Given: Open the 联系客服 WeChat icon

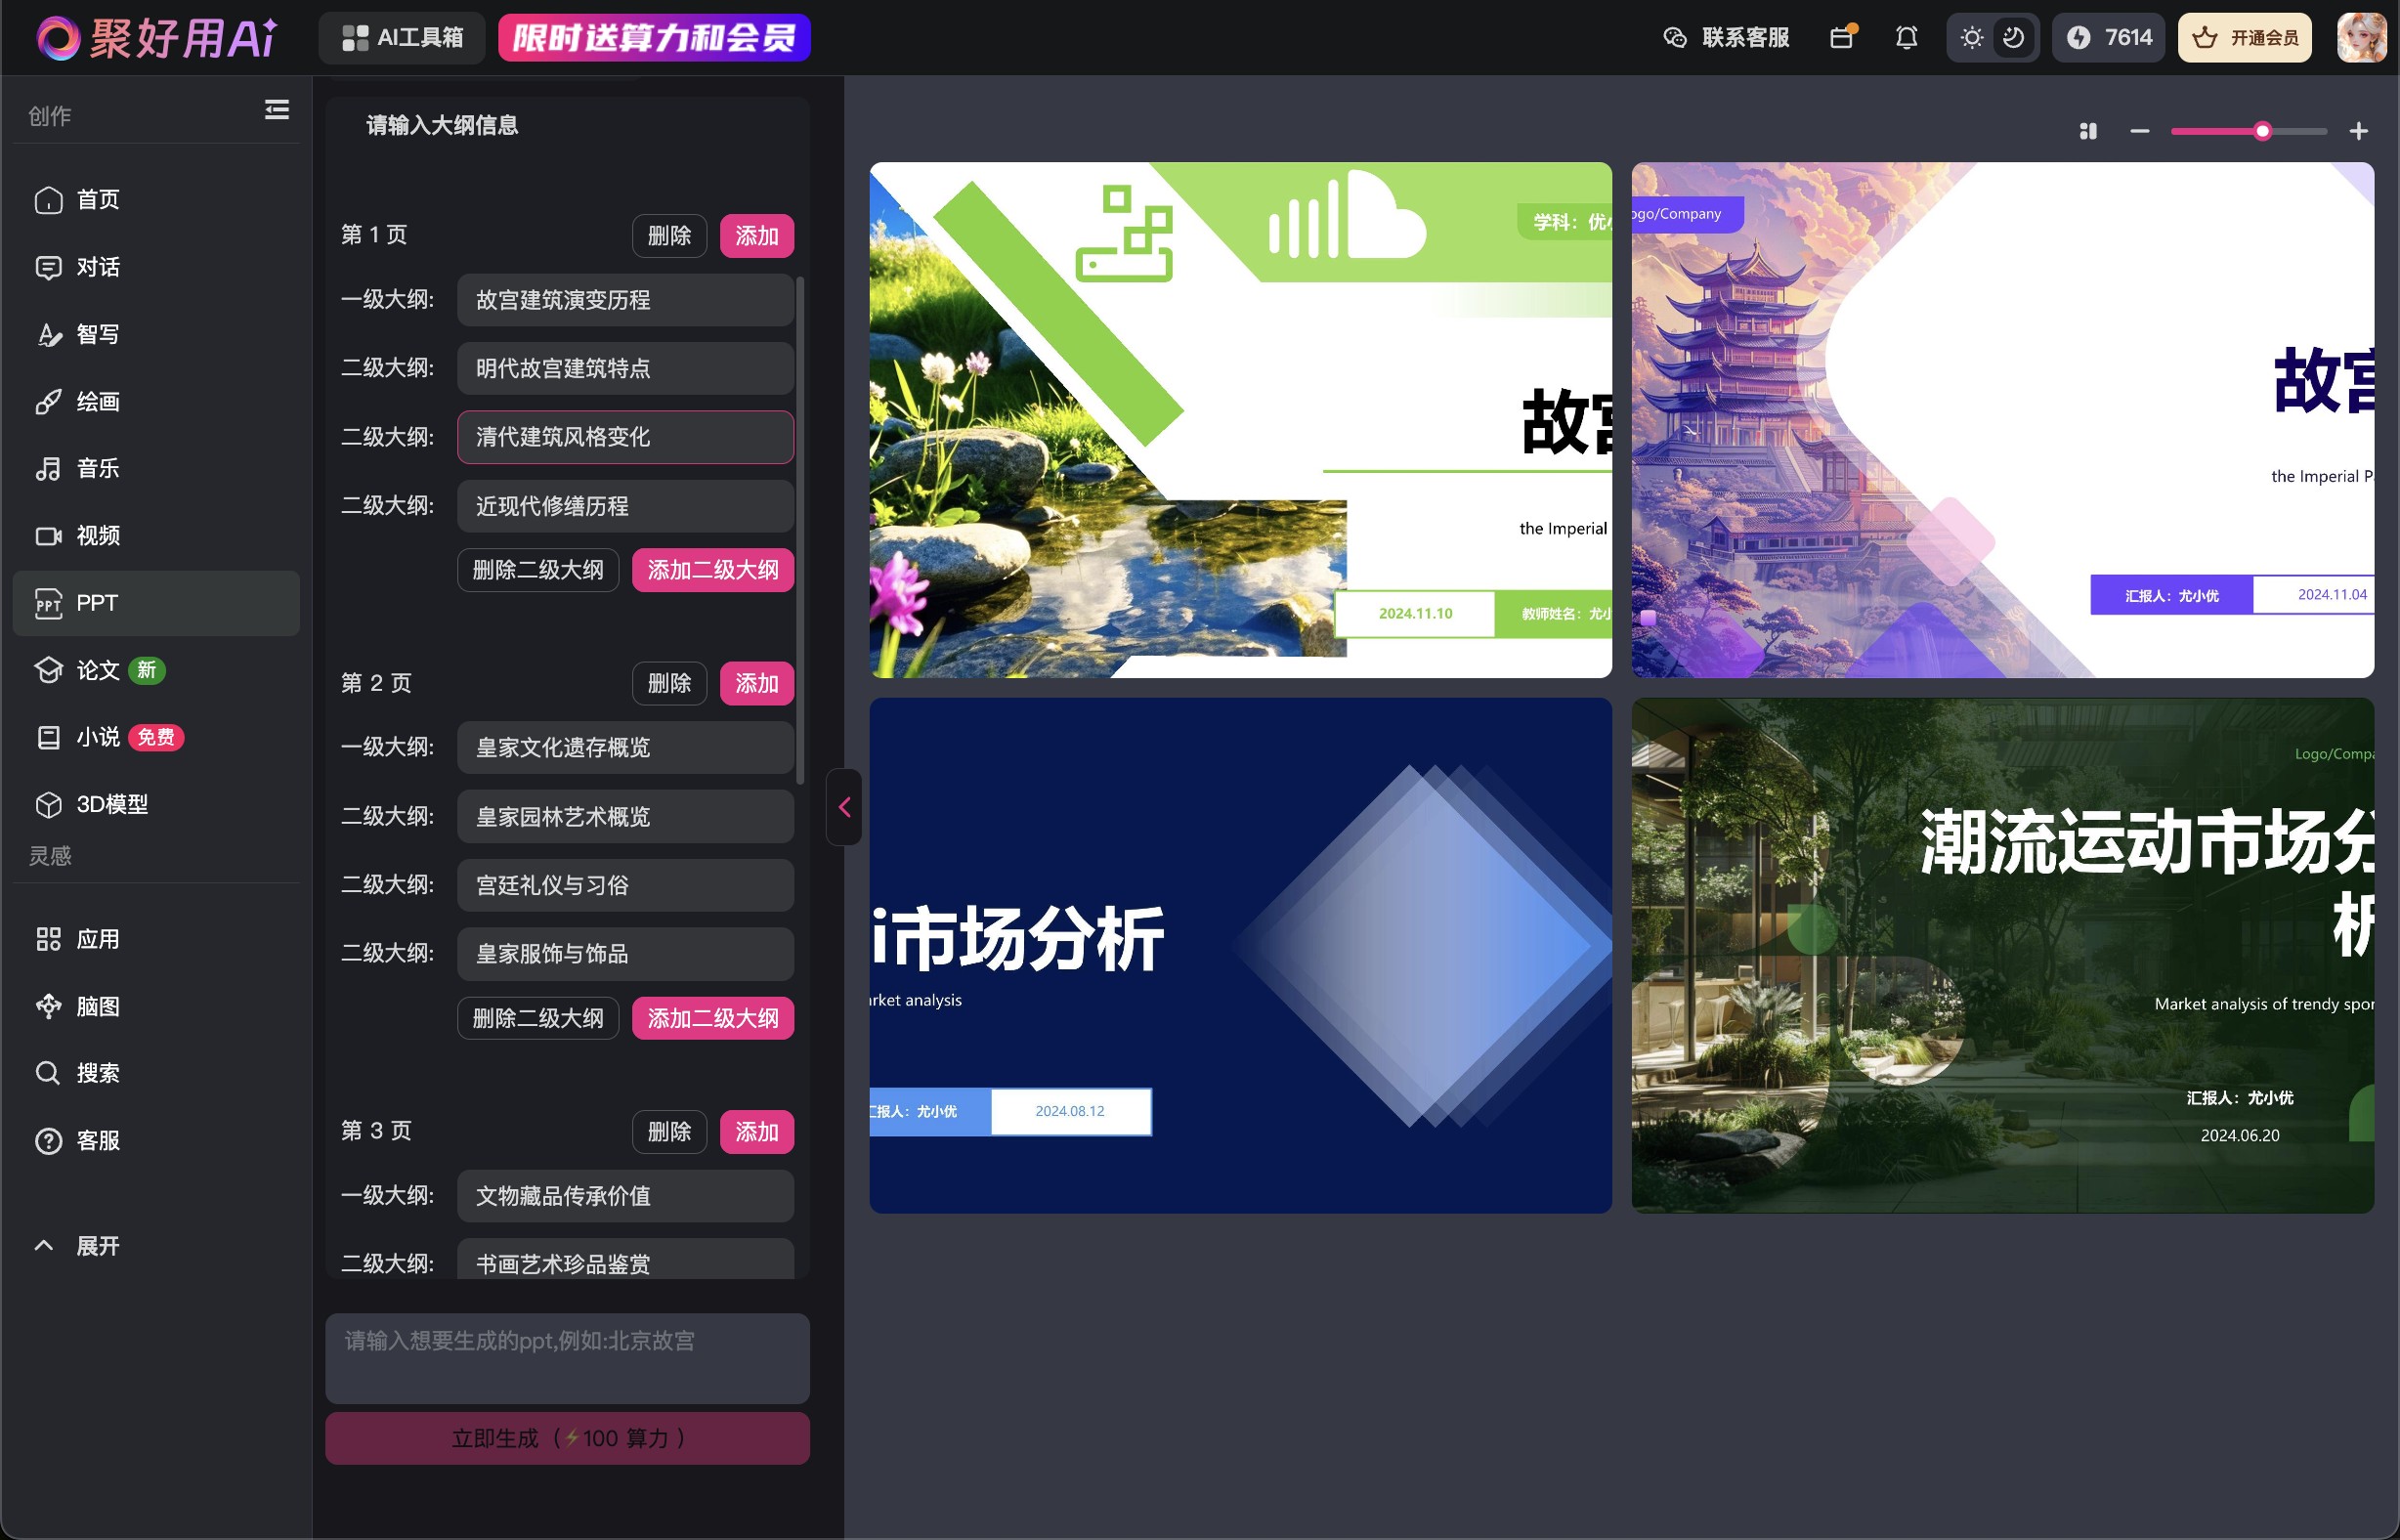Looking at the screenshot, I should click(1675, 38).
